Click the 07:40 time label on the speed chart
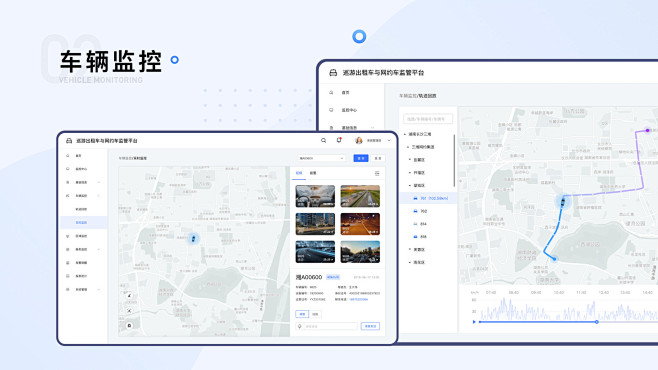Screen dimensions: 658x370 coord(491,292)
